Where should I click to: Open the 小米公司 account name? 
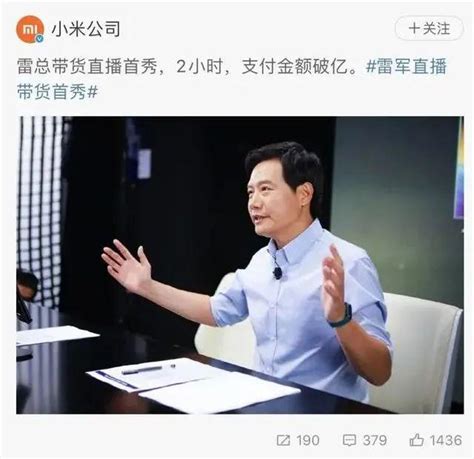(x=86, y=29)
